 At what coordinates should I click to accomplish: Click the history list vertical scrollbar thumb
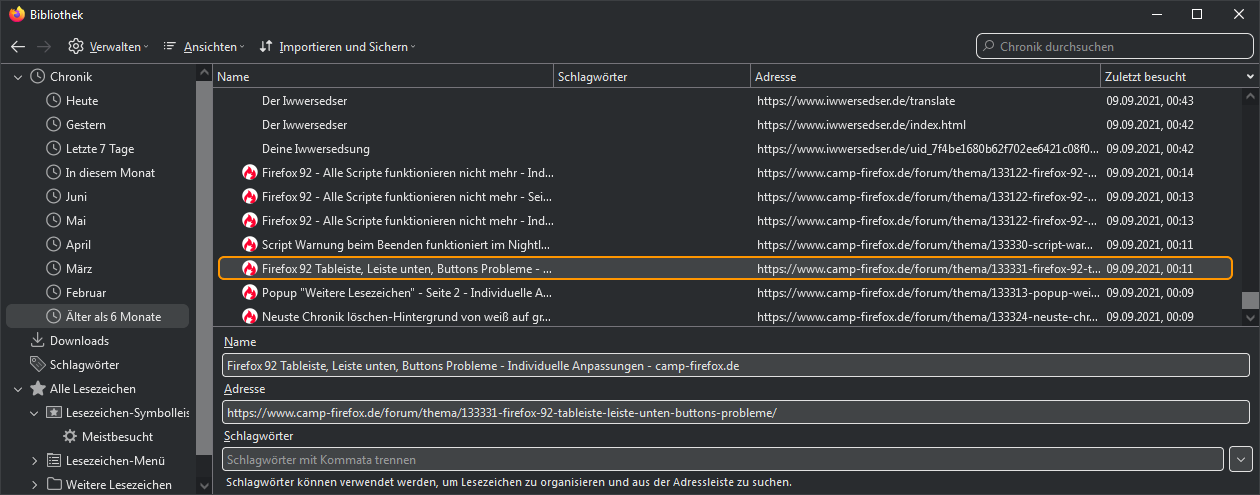click(x=1250, y=300)
